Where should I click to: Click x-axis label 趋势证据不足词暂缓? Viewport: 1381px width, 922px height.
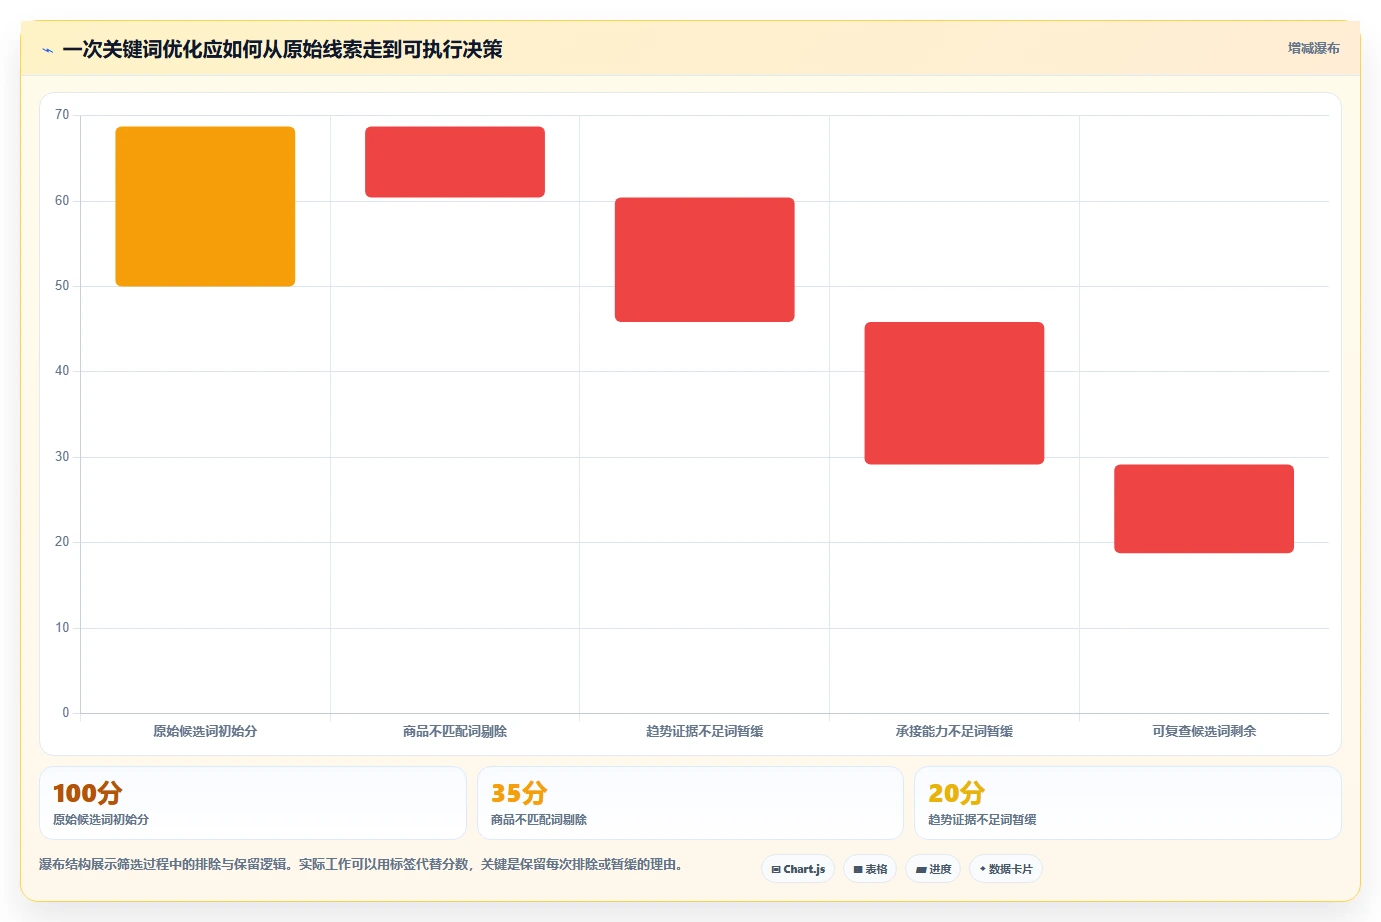pyautogui.click(x=705, y=731)
